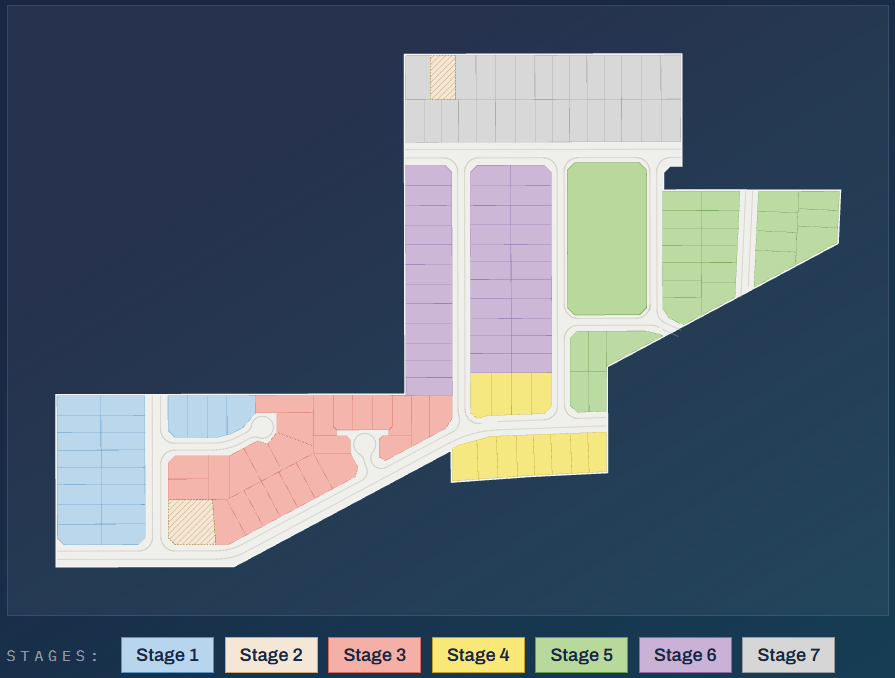Click the narrow purple lot column on left
Screen dimensions: 895x678
click(x=428, y=280)
